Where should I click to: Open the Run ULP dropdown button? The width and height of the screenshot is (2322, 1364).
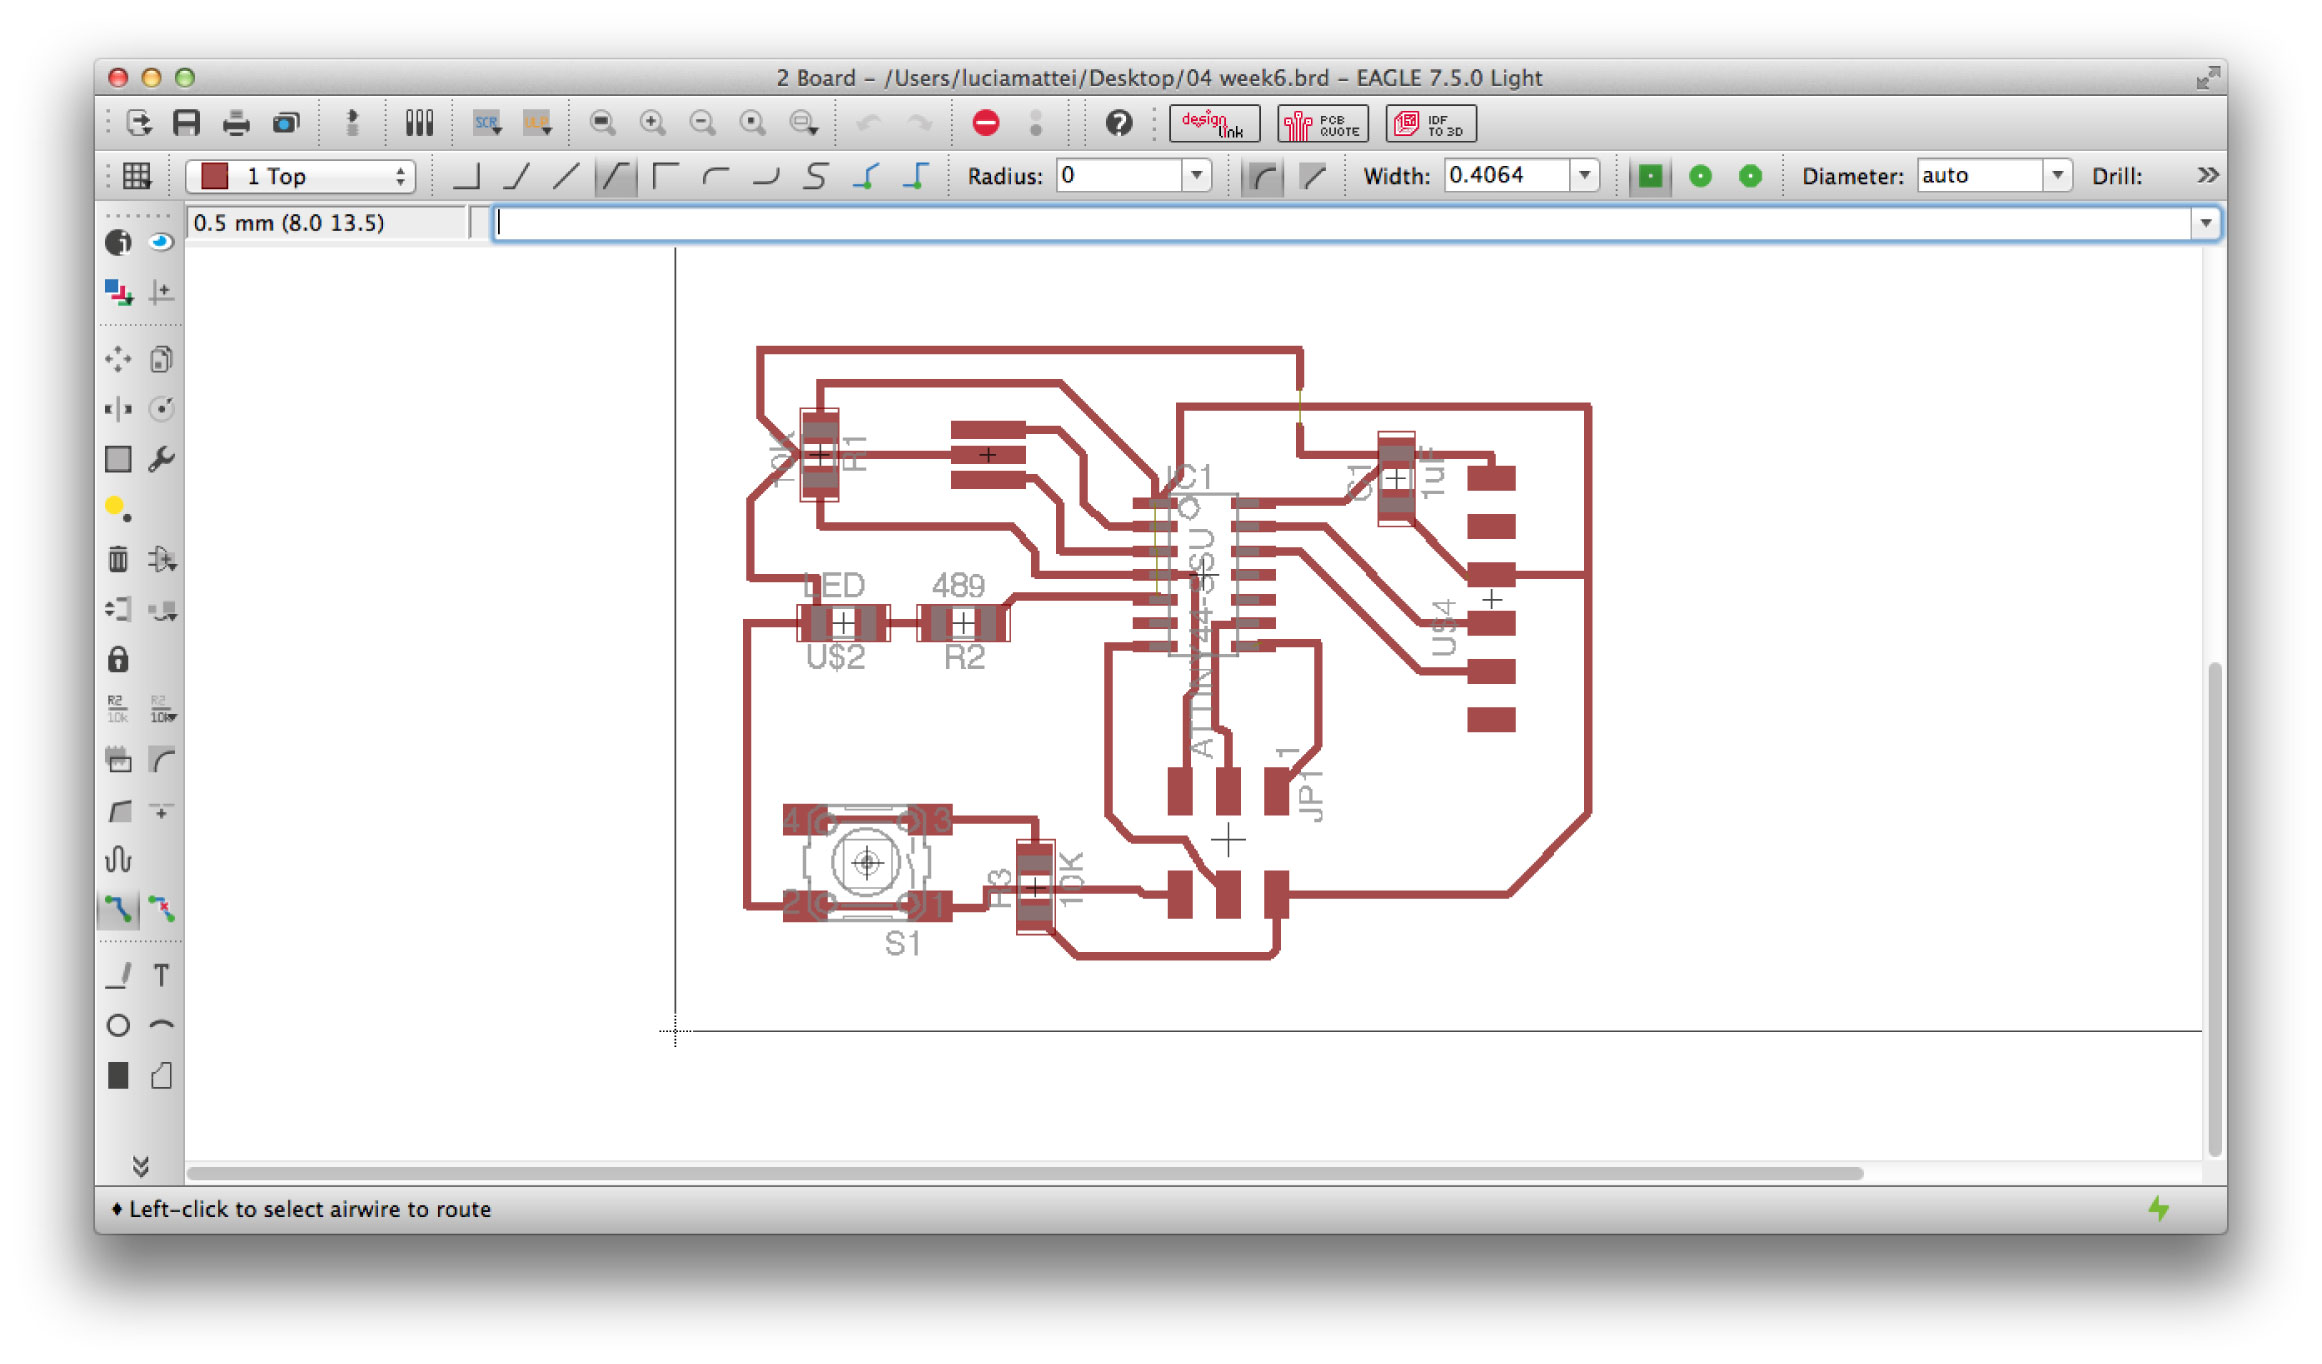click(537, 123)
